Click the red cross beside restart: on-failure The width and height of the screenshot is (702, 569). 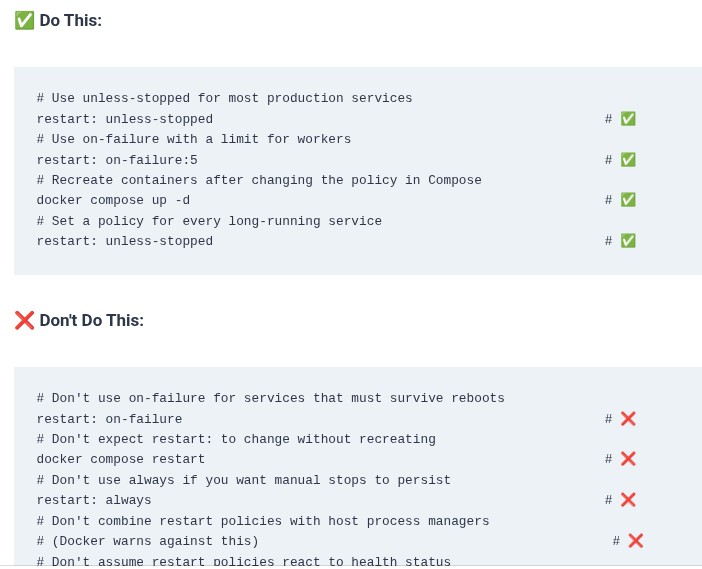628,419
